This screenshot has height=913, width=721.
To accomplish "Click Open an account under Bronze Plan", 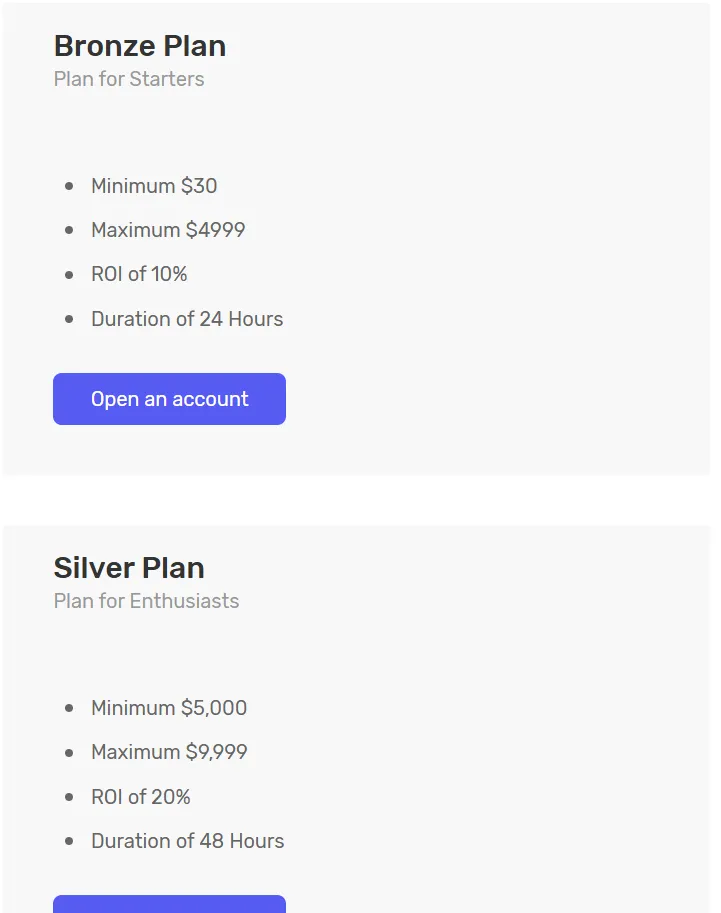I will pyautogui.click(x=169, y=399).
